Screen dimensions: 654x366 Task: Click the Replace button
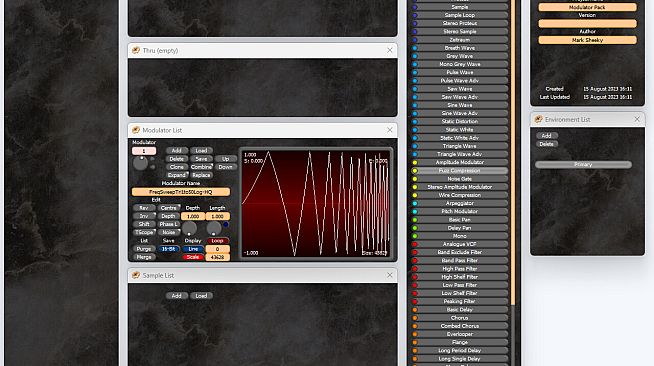(201, 175)
